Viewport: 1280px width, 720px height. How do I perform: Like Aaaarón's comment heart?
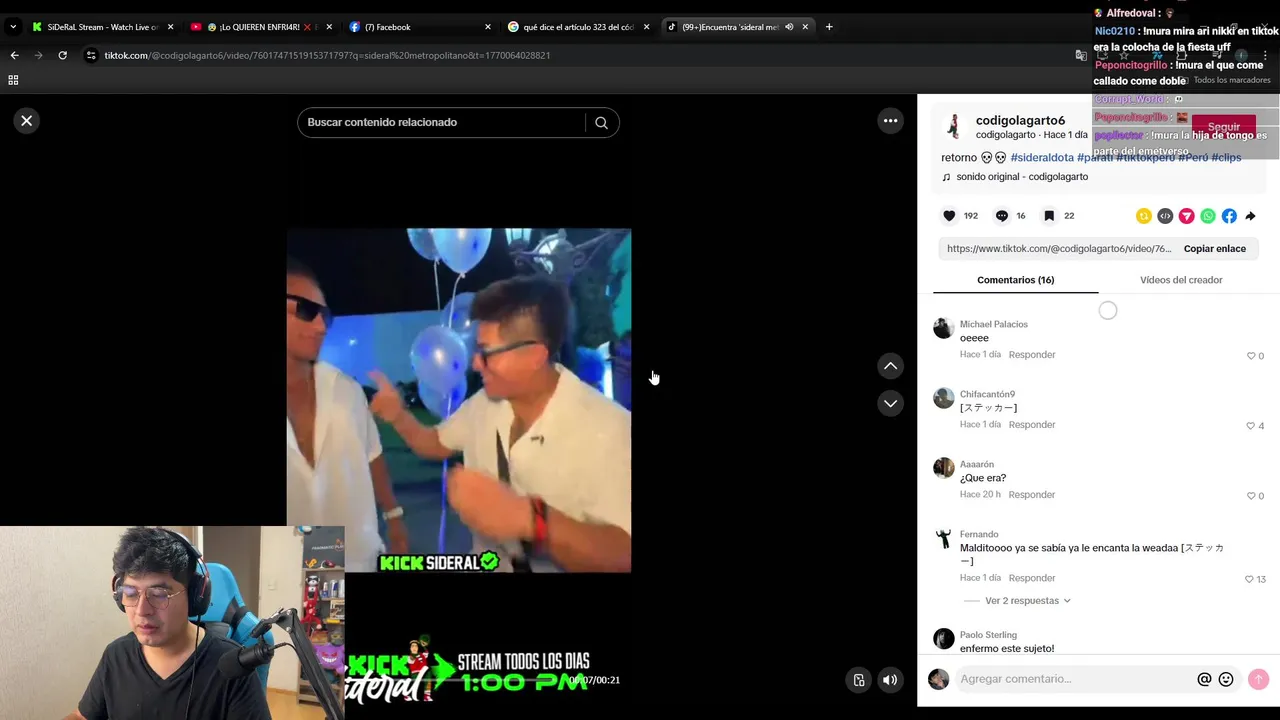click(x=1251, y=496)
